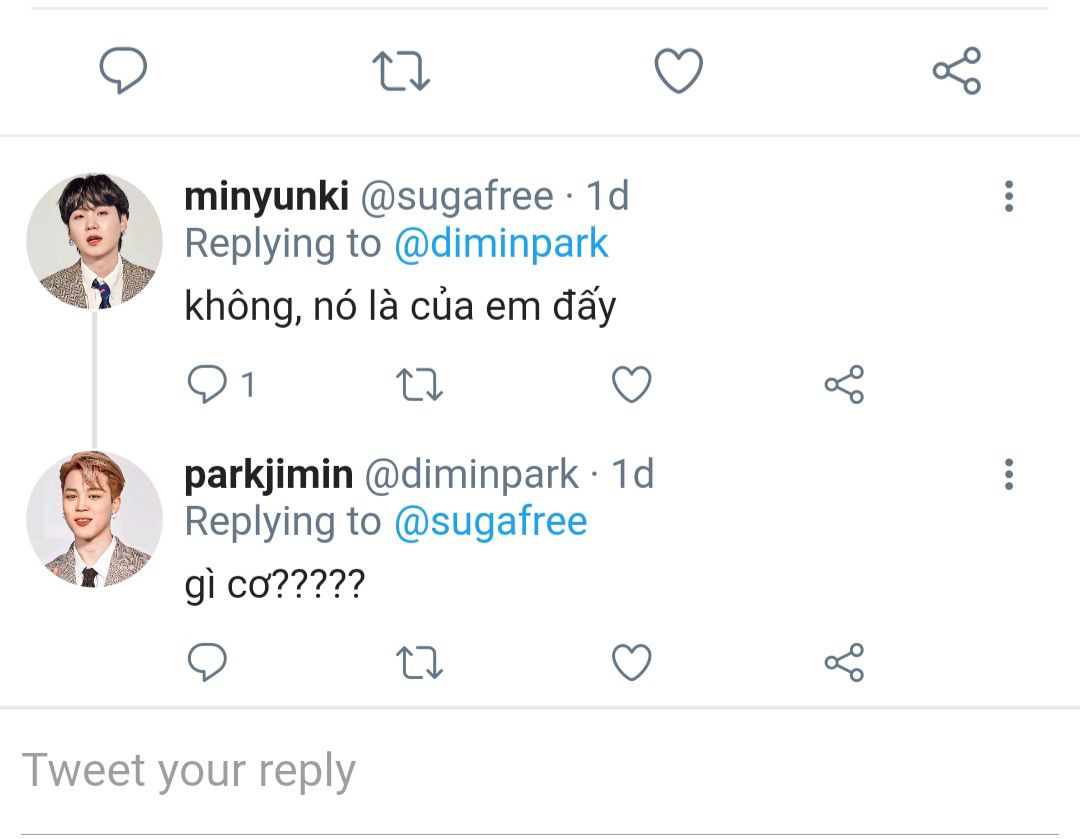Retweet parkjimin's reply

421,662
